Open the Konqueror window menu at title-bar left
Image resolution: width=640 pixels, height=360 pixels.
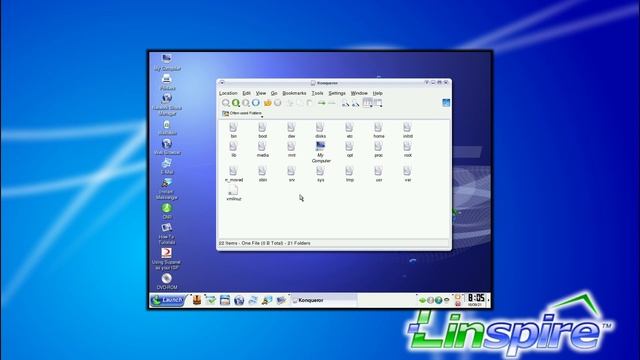coord(222,83)
